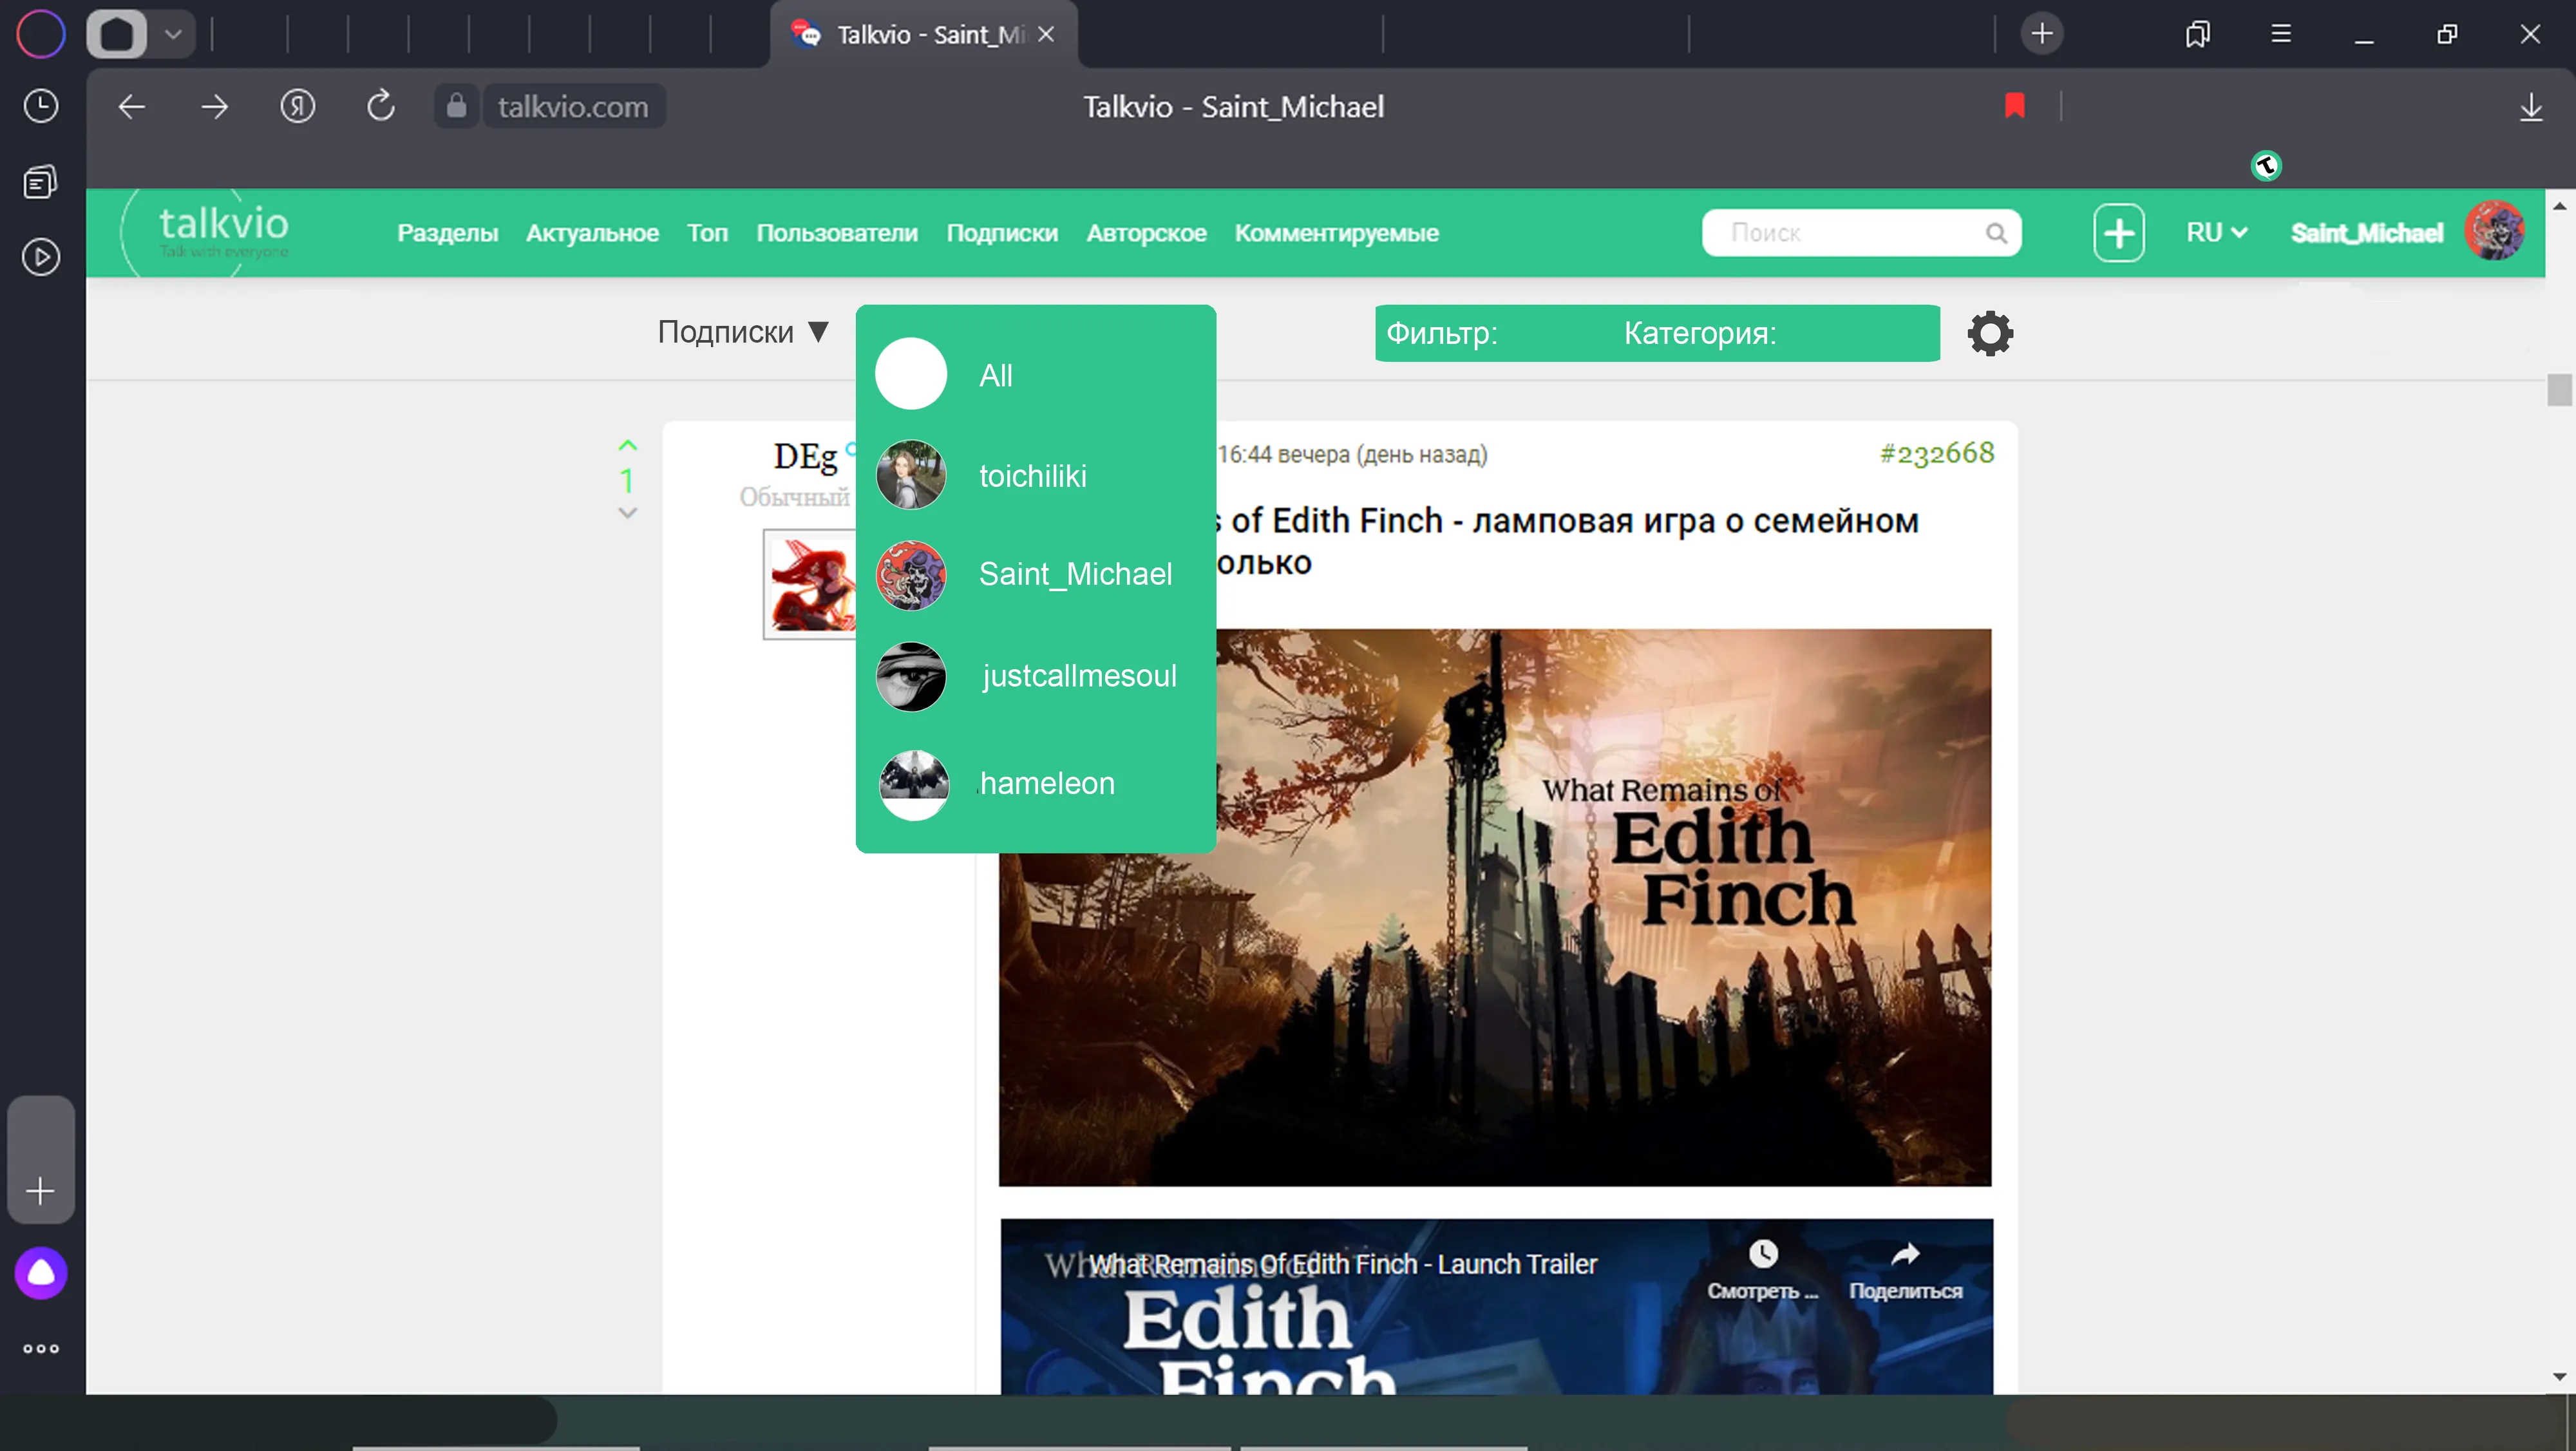Click the Yandex browser profile circle
Screen dimensions: 2576x1451
41,34
